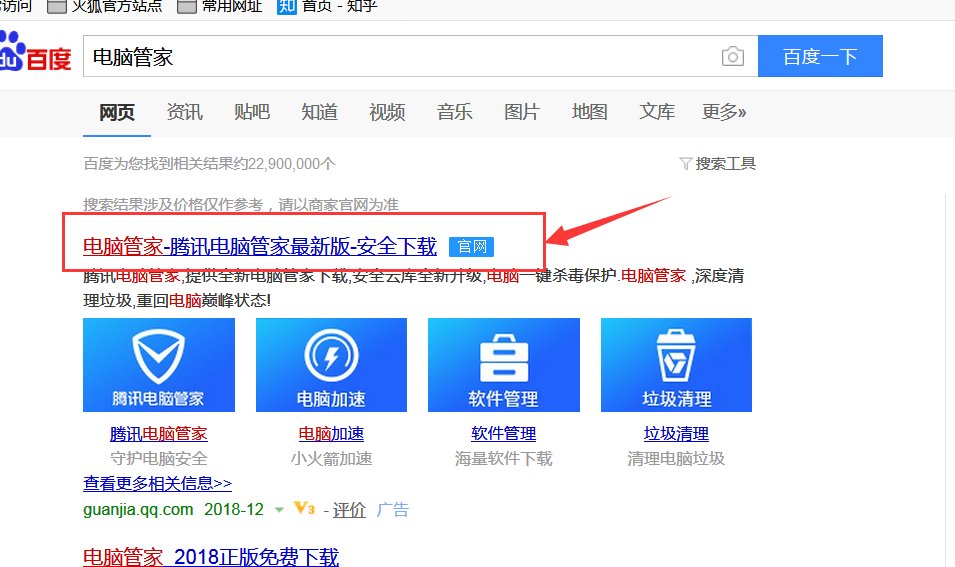Open the 评价 link
955x567 pixels.
pos(349,510)
